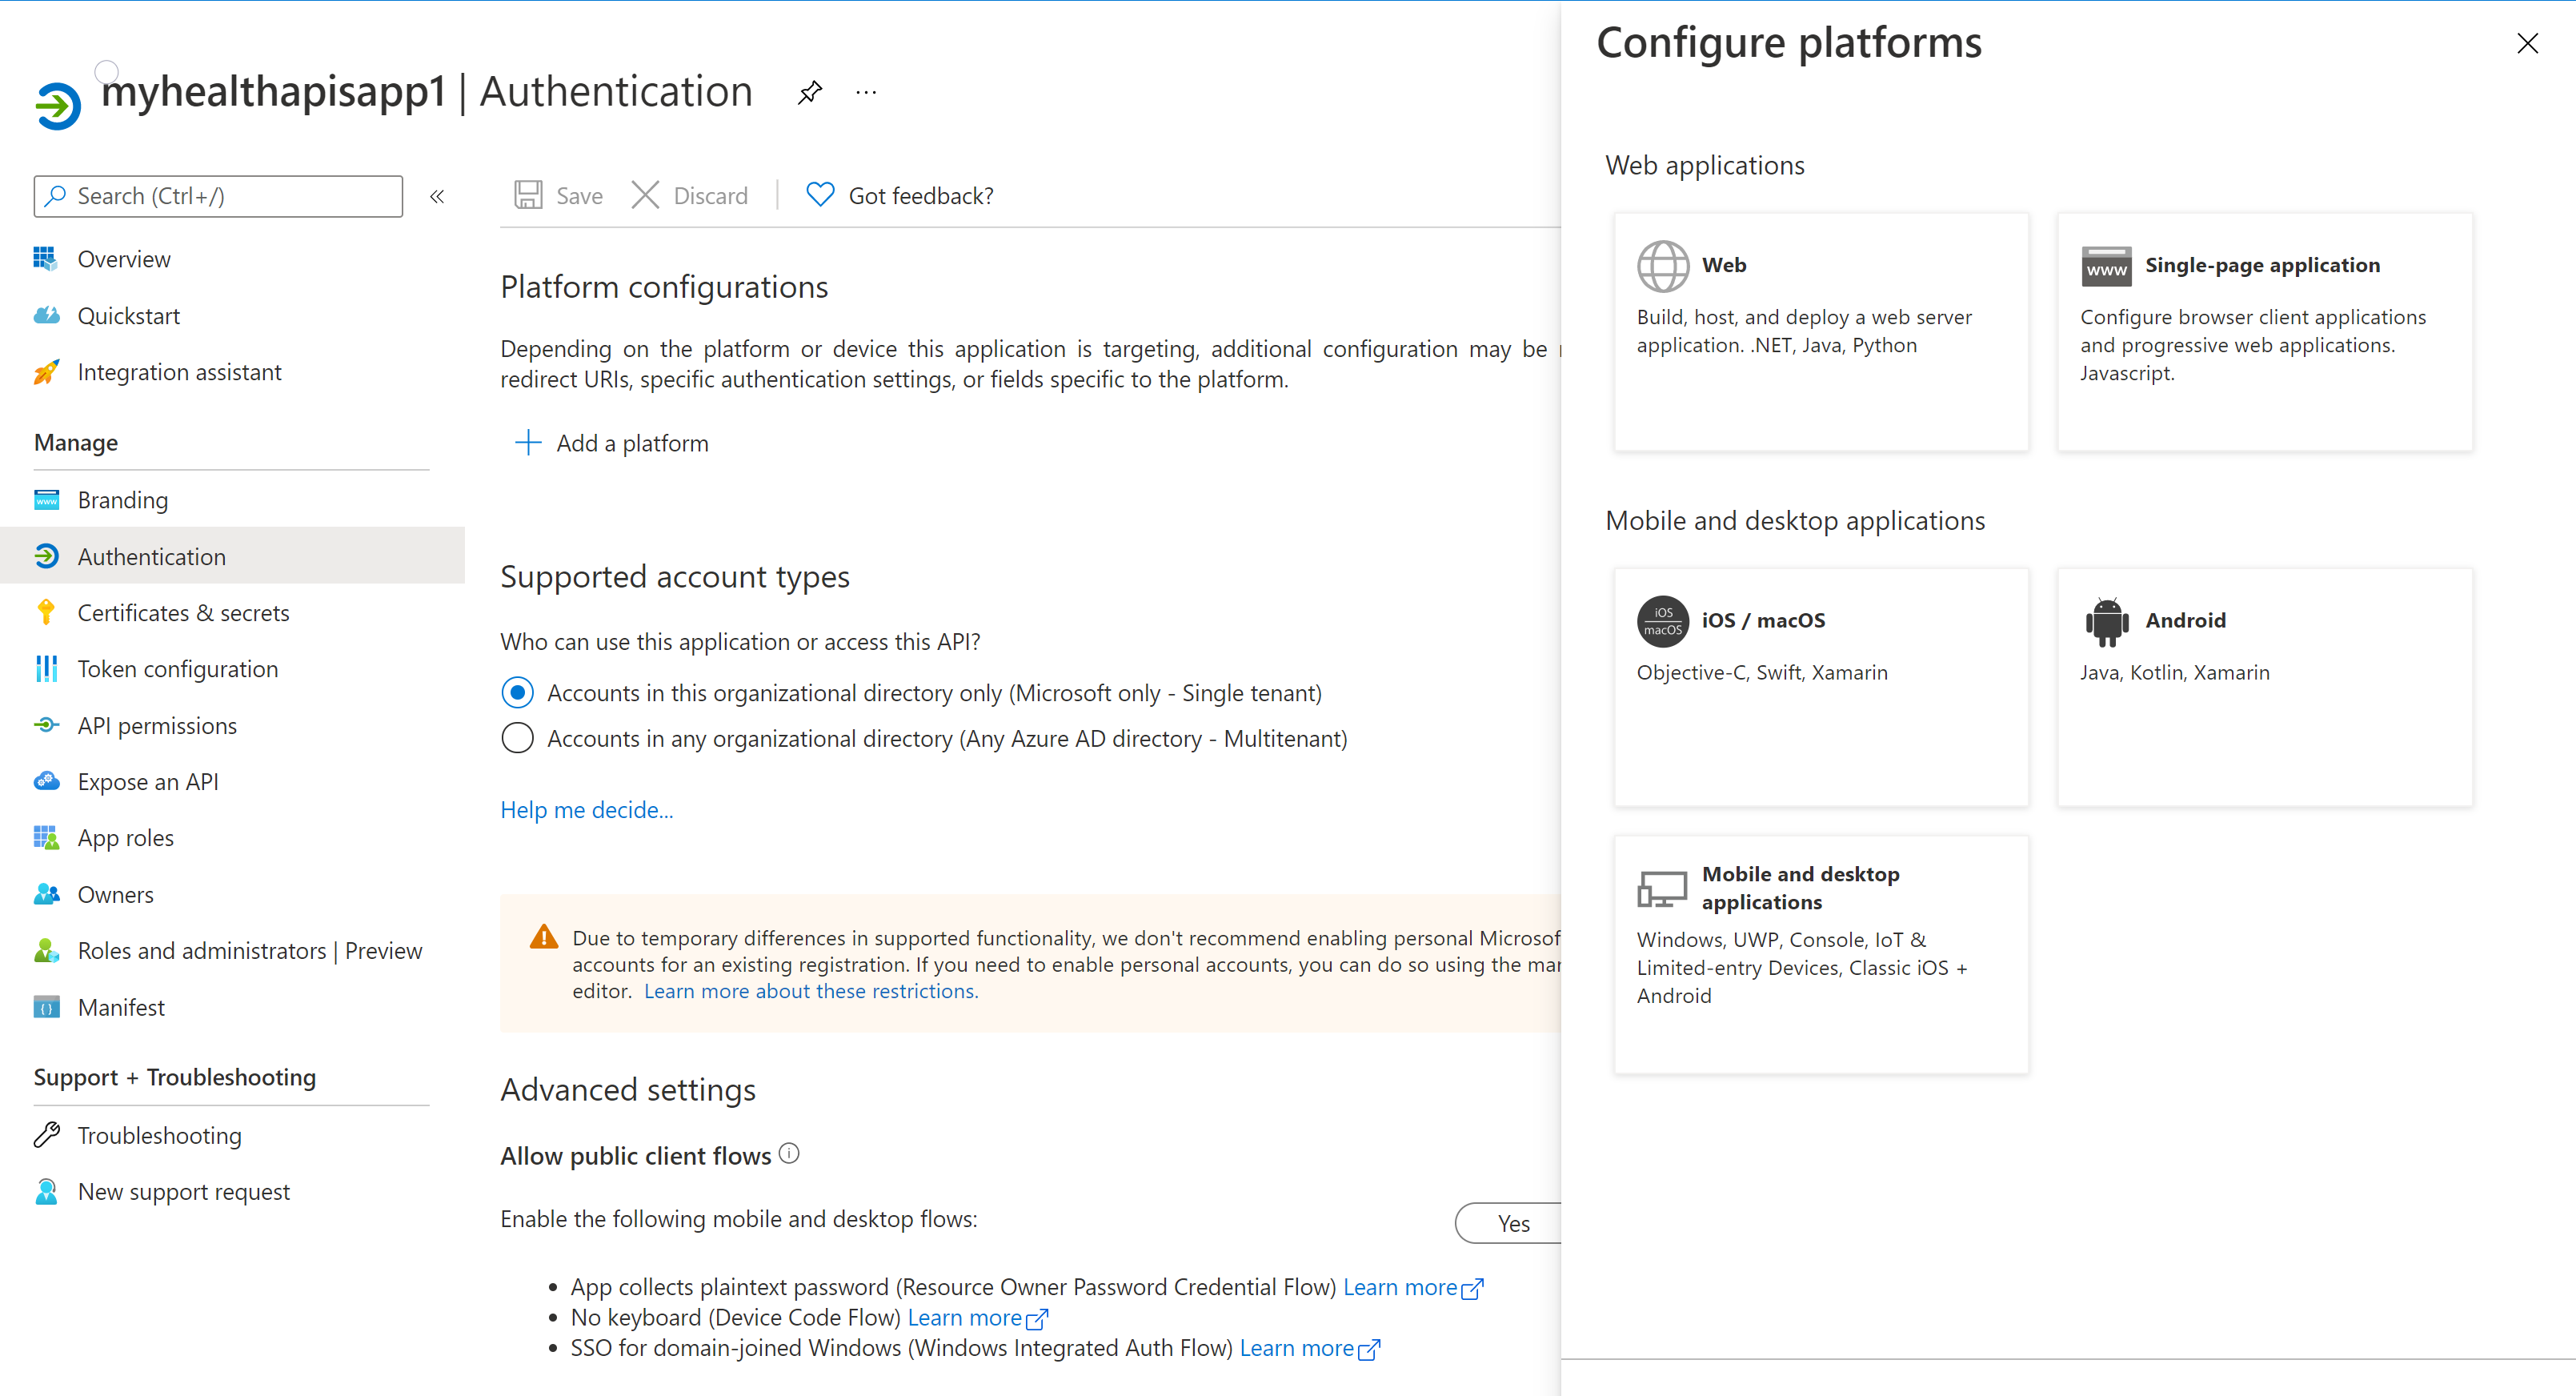Show info tooltip for public client flows
This screenshot has width=2576, height=1396.
click(x=789, y=1154)
